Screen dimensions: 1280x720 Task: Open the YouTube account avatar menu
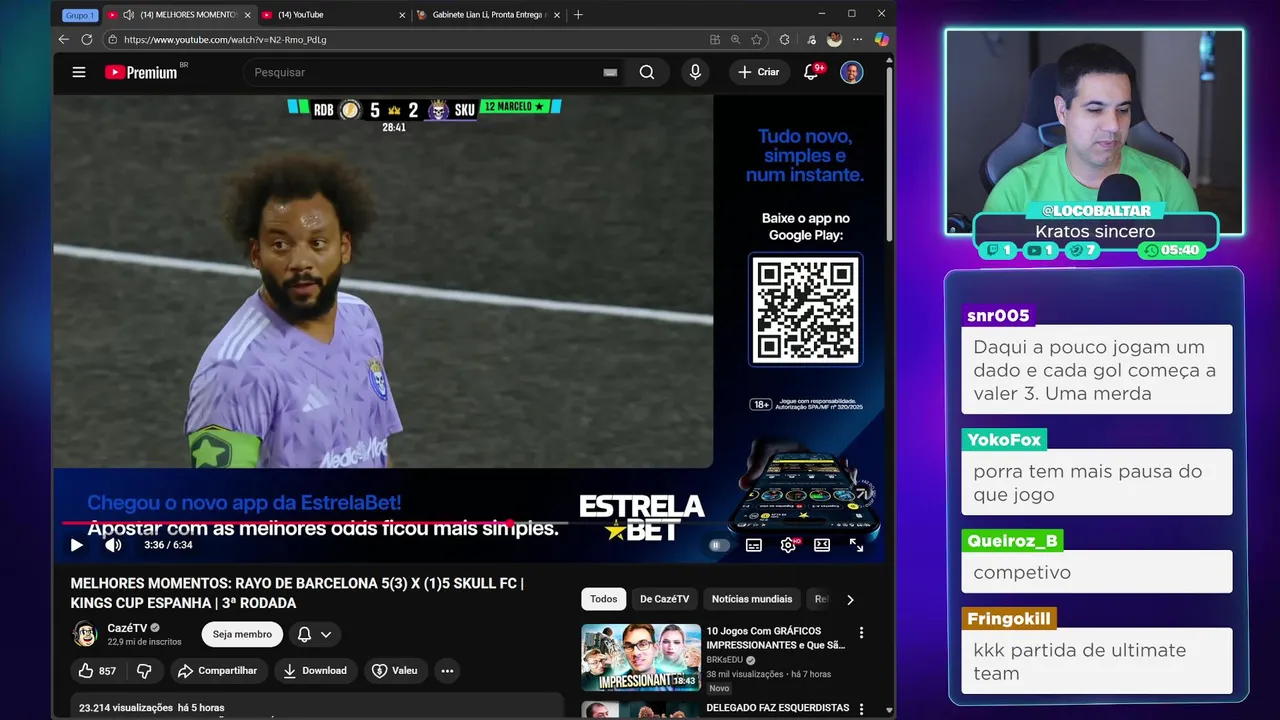click(852, 72)
